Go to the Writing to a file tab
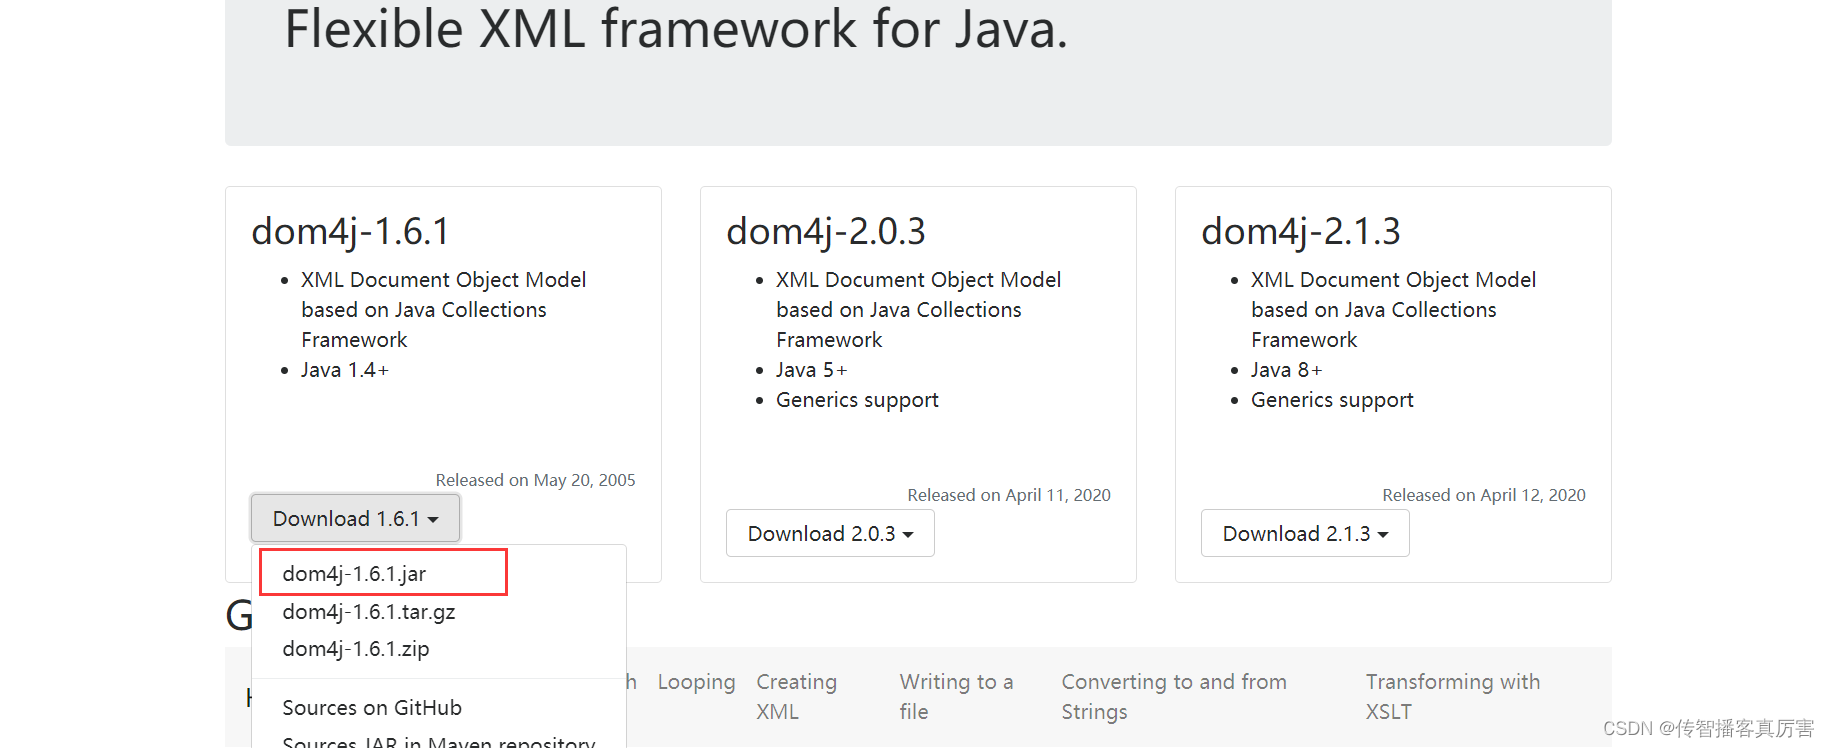 point(956,696)
